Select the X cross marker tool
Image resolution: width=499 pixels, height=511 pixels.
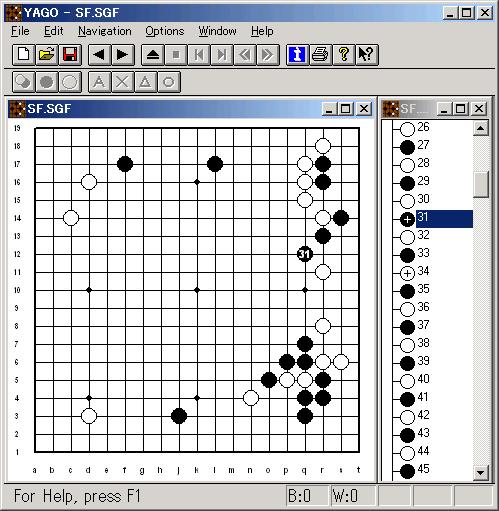122,82
